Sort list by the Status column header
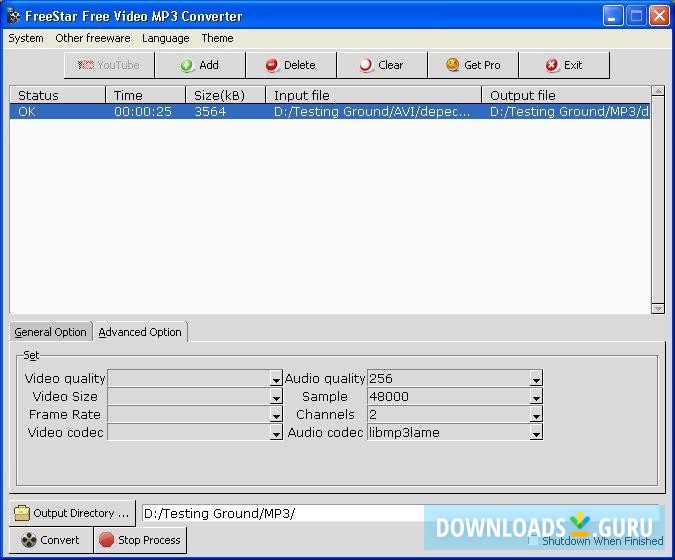The width and height of the screenshot is (675, 560). [57, 95]
